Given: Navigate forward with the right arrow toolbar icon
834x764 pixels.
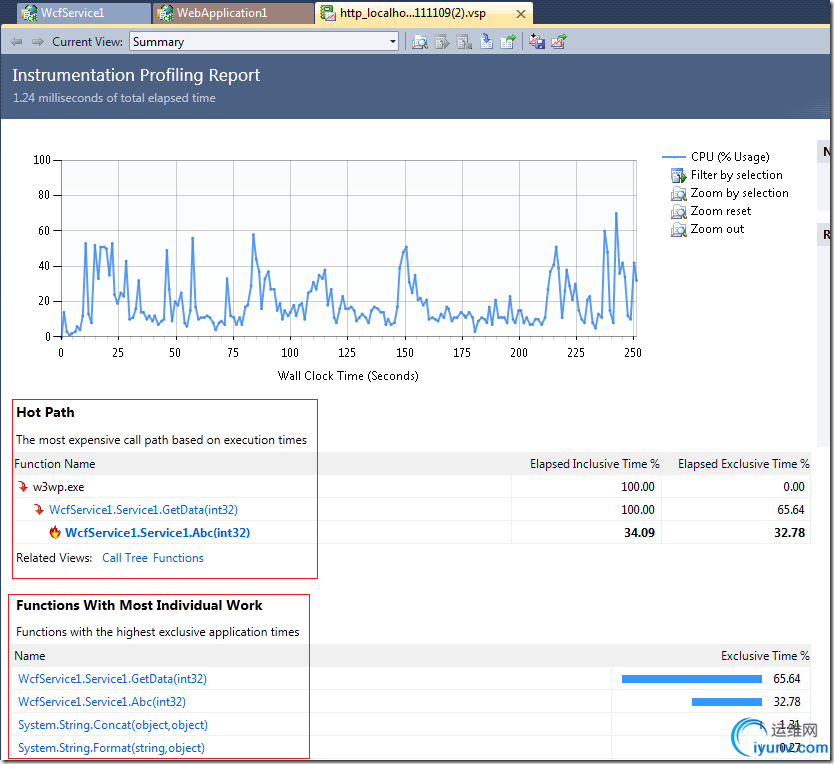Looking at the screenshot, I should click(37, 41).
